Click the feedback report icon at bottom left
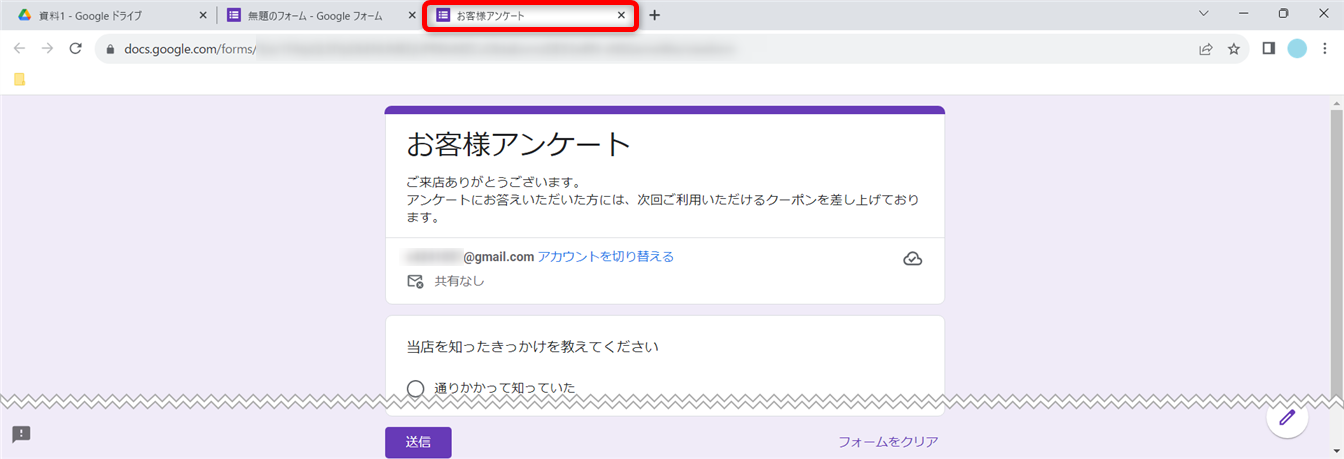Image resolution: width=1344 pixels, height=459 pixels. click(x=21, y=434)
